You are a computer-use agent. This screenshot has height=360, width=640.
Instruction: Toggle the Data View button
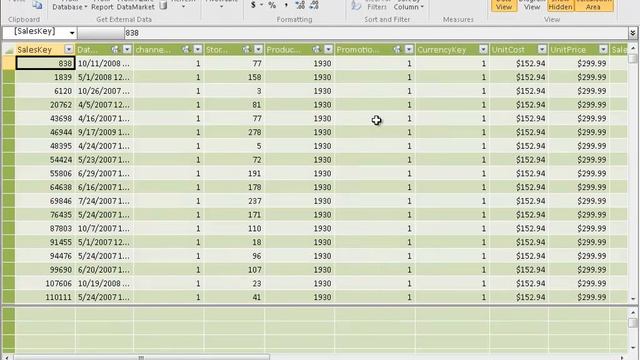tap(504, 5)
